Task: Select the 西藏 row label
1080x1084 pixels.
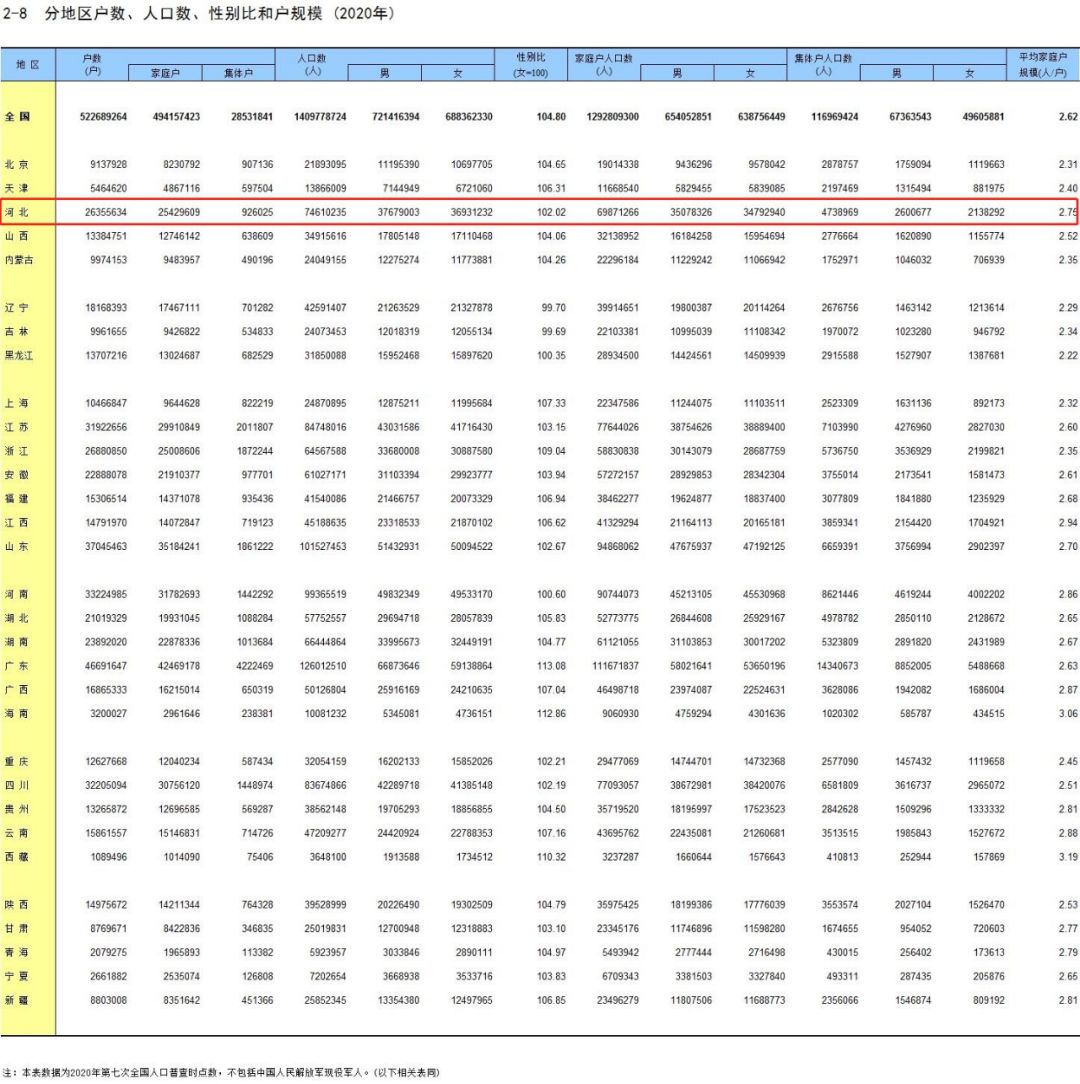Action: click(x=17, y=857)
